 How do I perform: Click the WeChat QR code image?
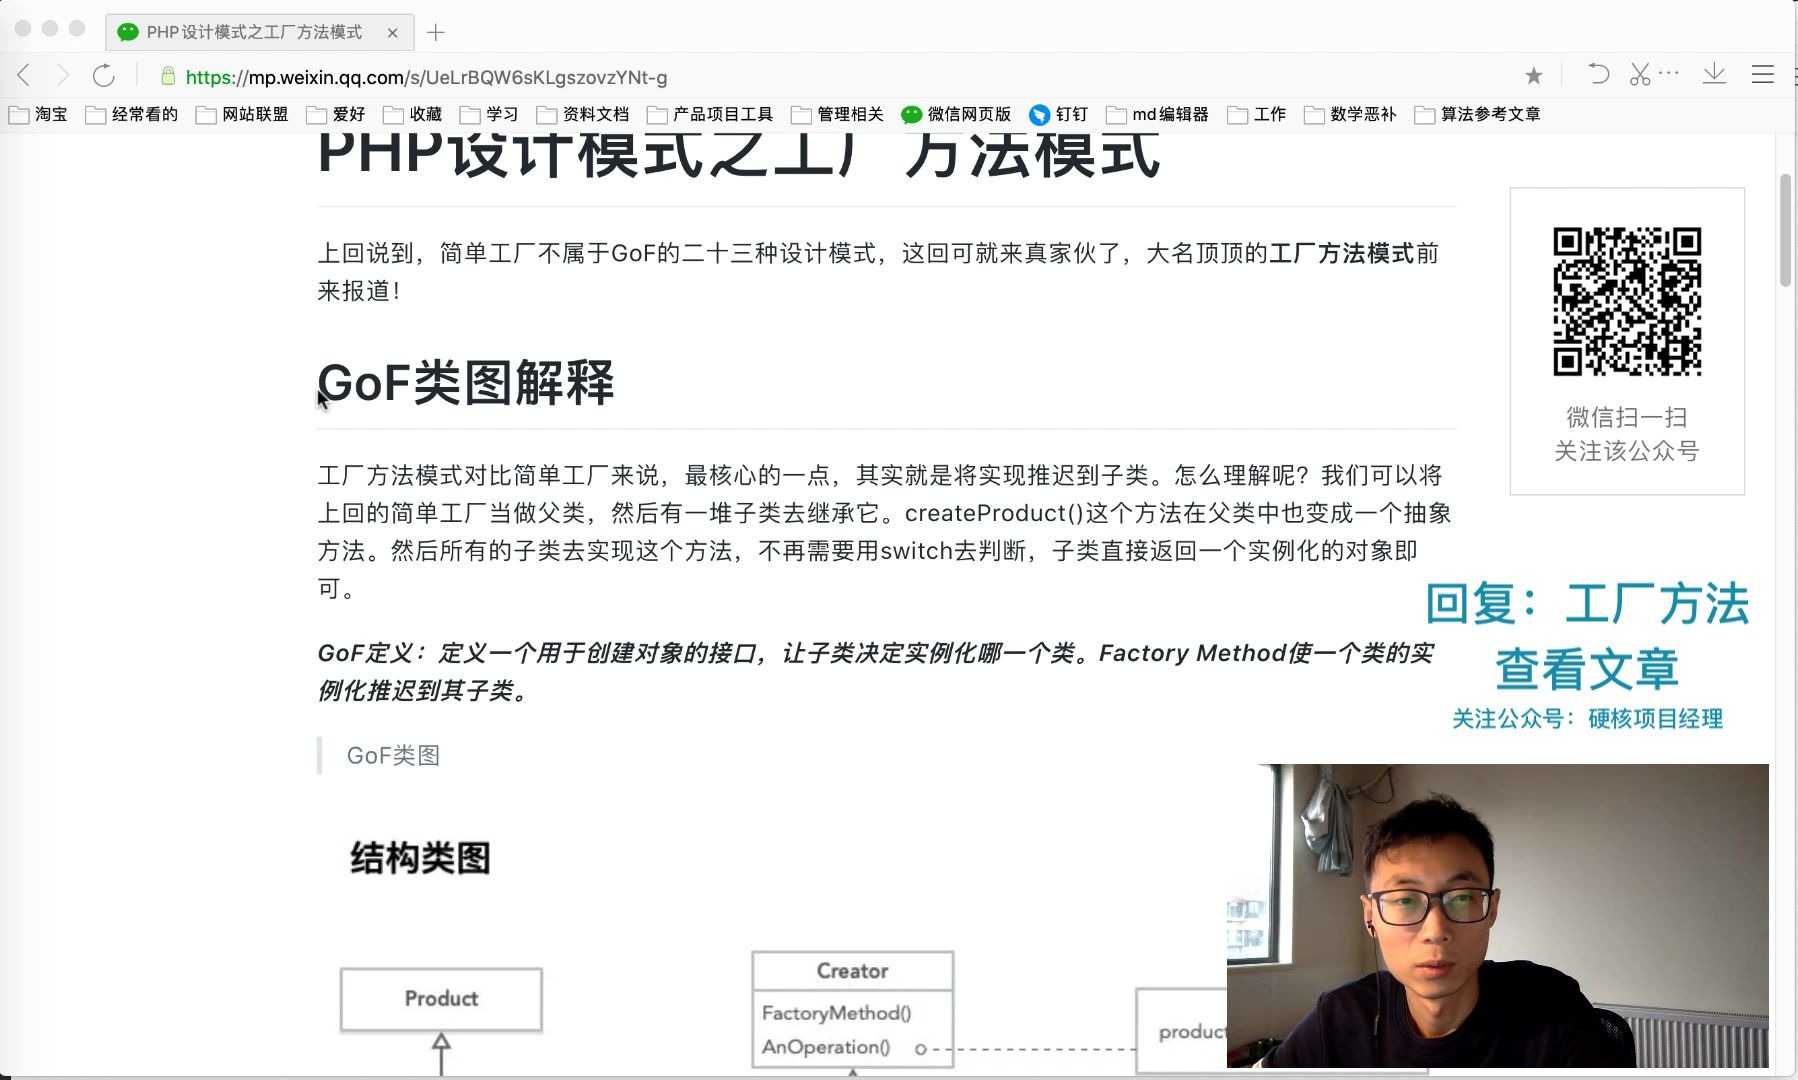coord(1627,301)
